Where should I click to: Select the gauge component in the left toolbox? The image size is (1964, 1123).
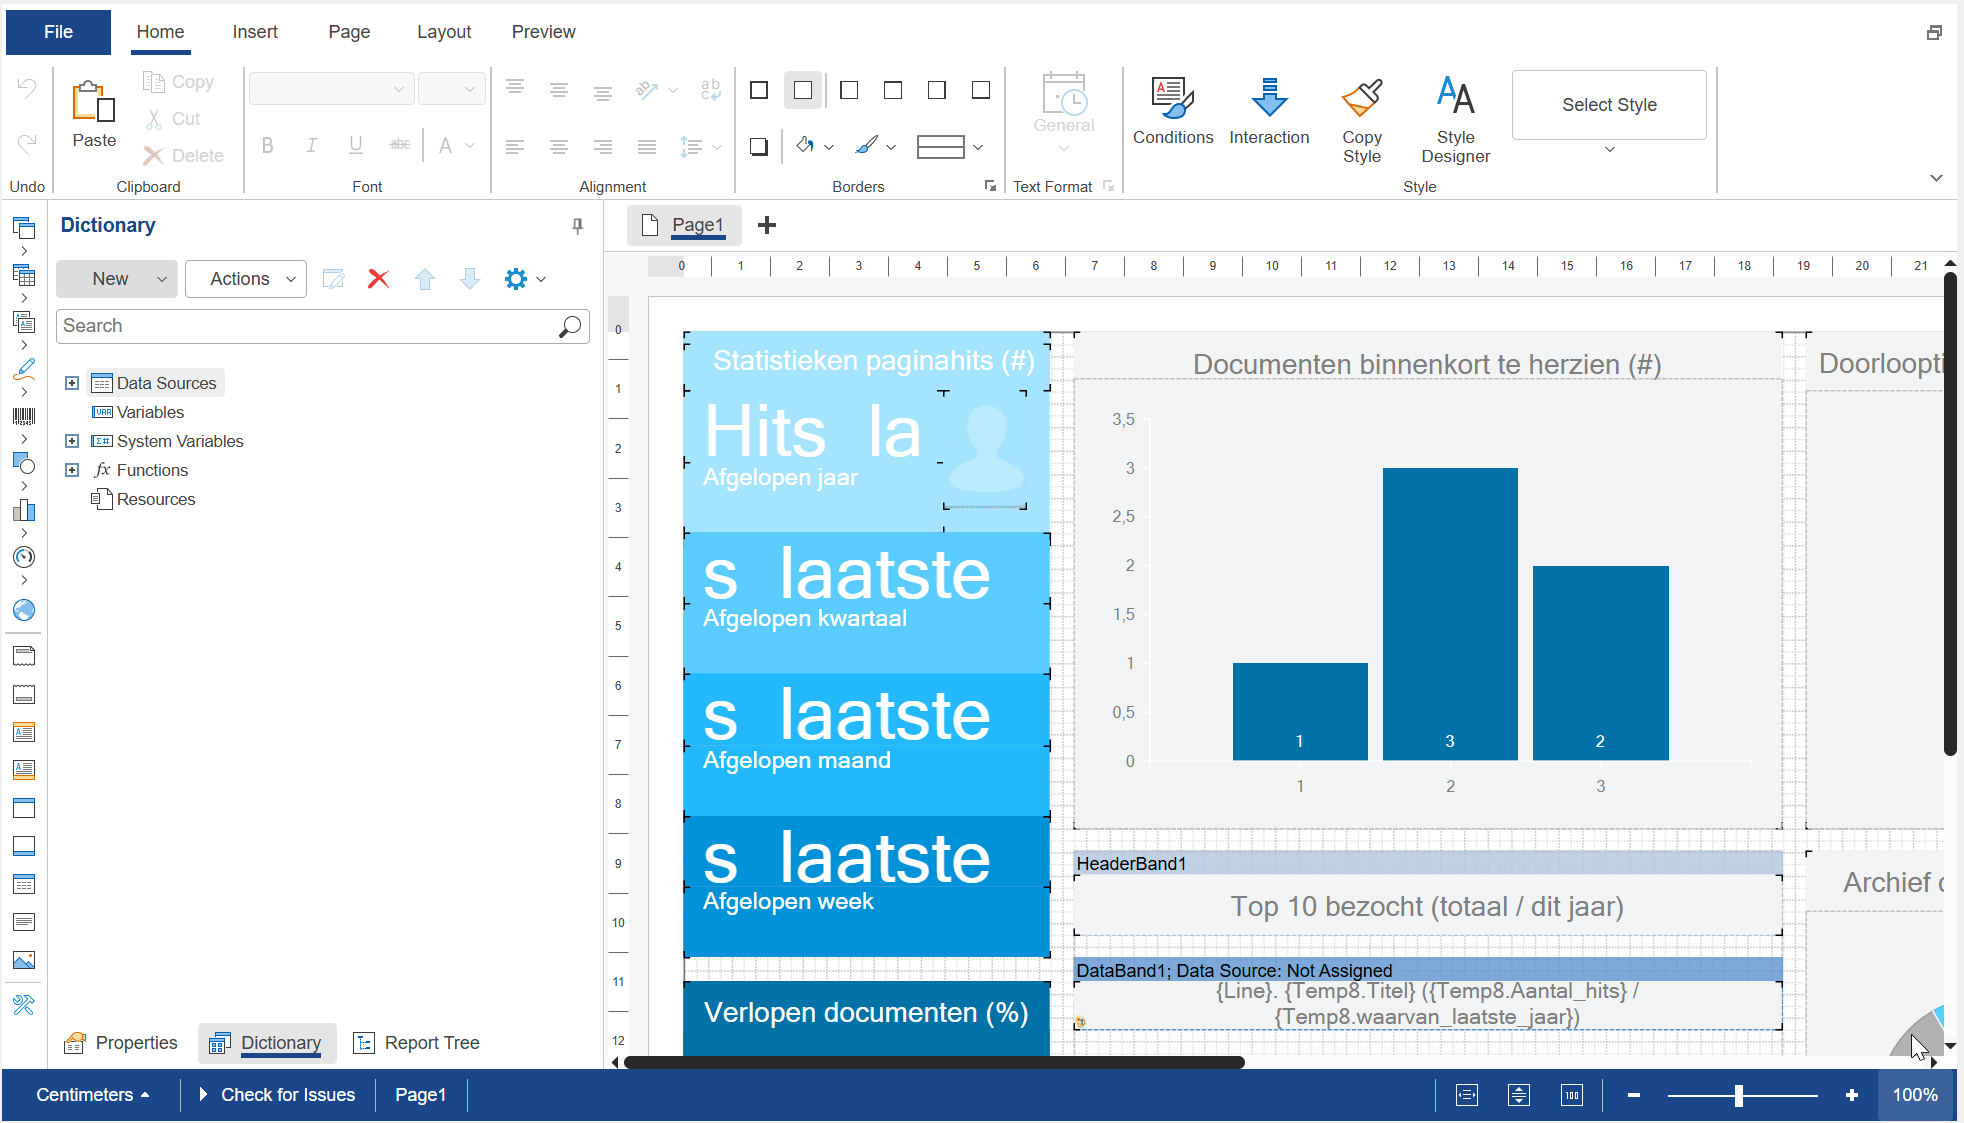[24, 557]
